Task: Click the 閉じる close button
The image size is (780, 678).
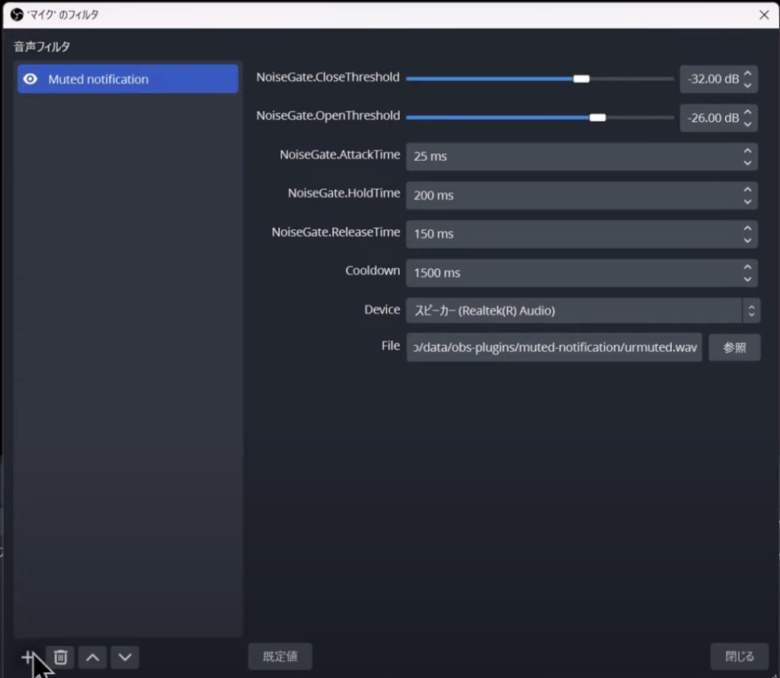Action: point(739,656)
